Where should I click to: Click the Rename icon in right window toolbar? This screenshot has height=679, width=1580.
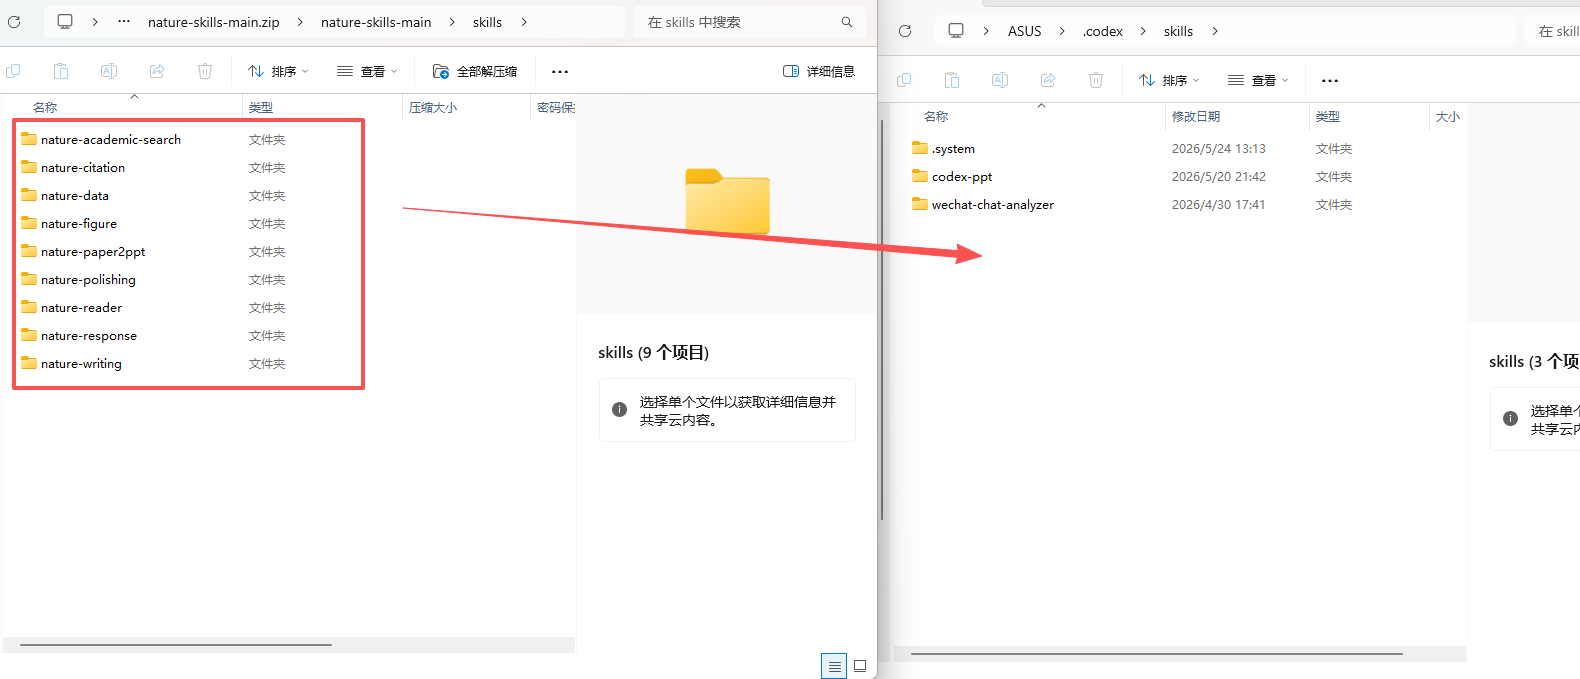pyautogui.click(x=1000, y=80)
